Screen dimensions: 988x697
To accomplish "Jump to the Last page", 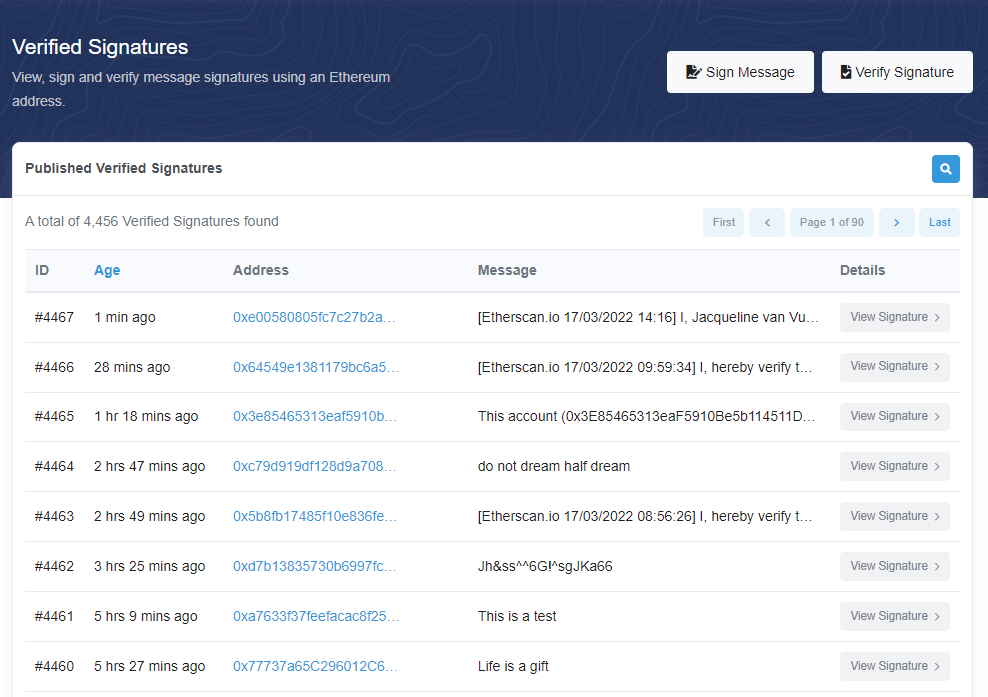I will 939,222.
